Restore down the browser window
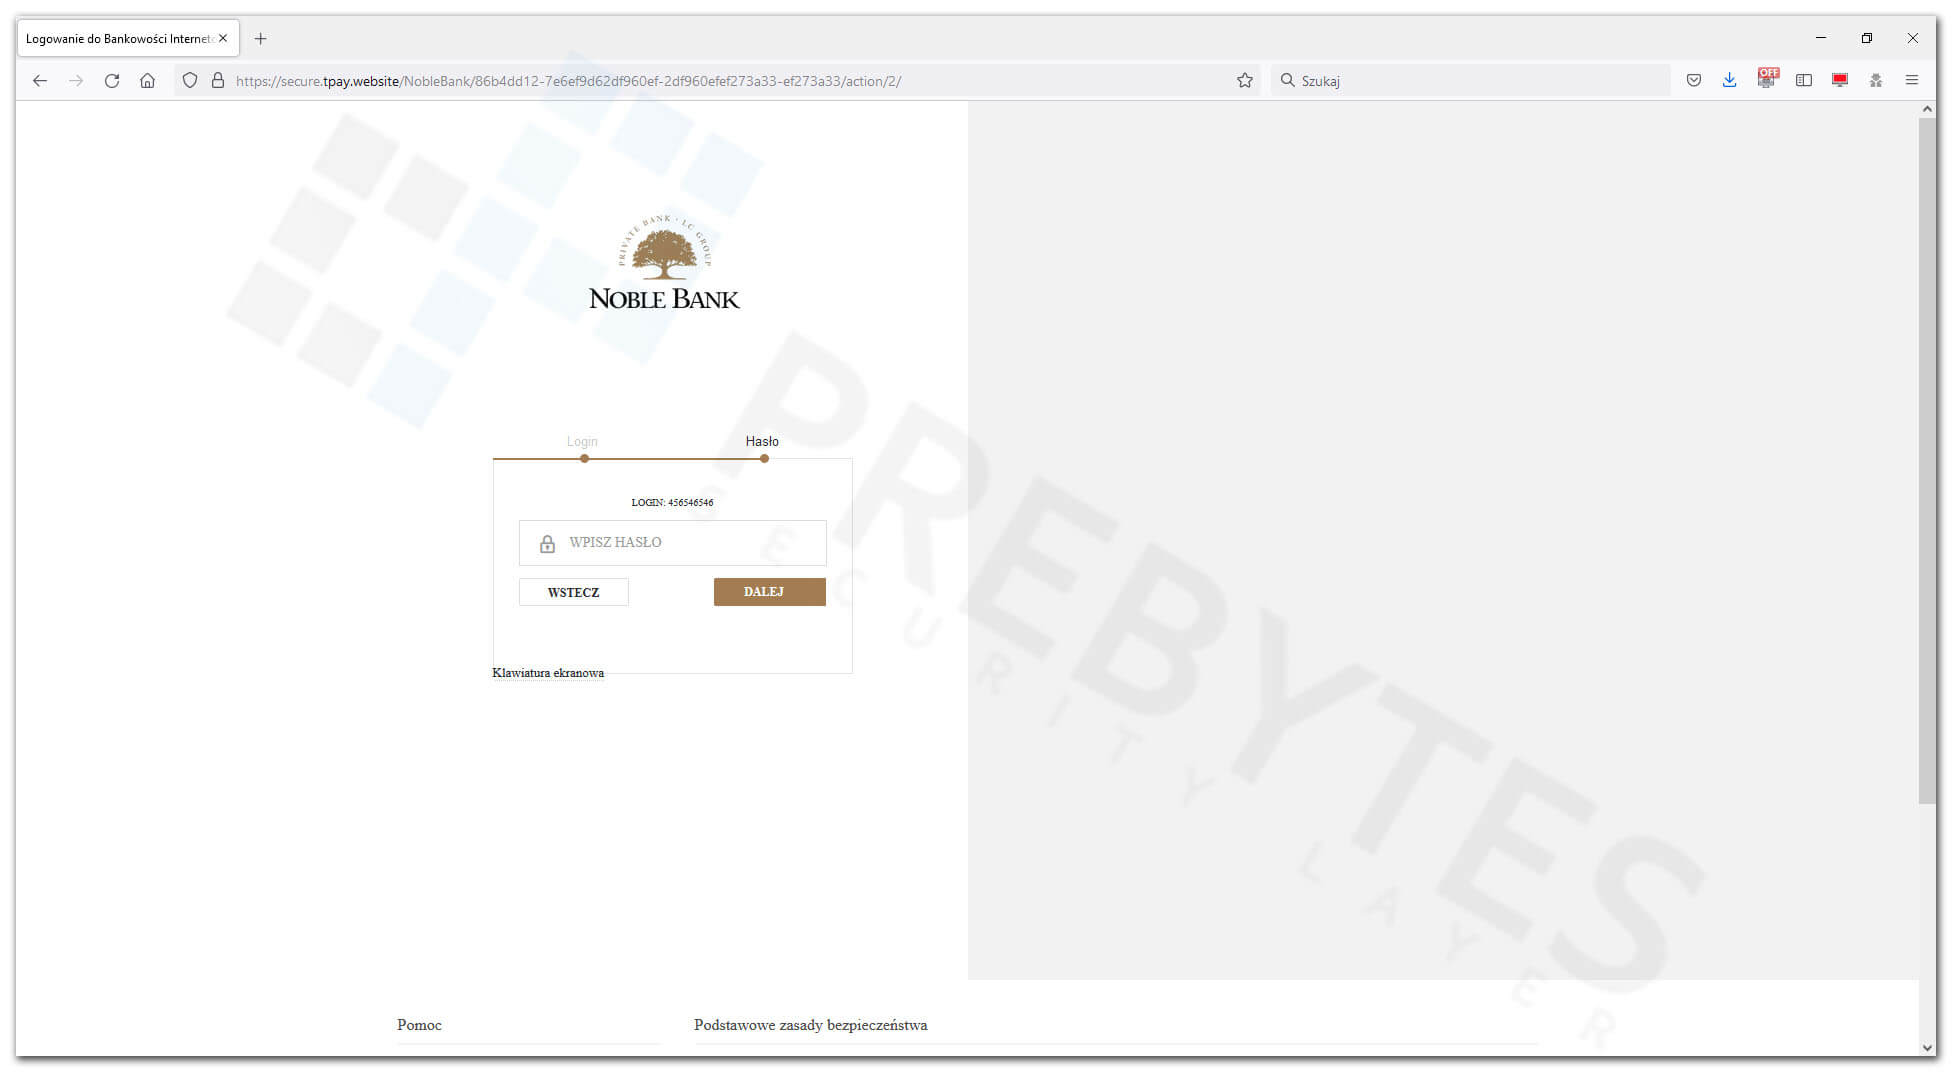 1867,38
